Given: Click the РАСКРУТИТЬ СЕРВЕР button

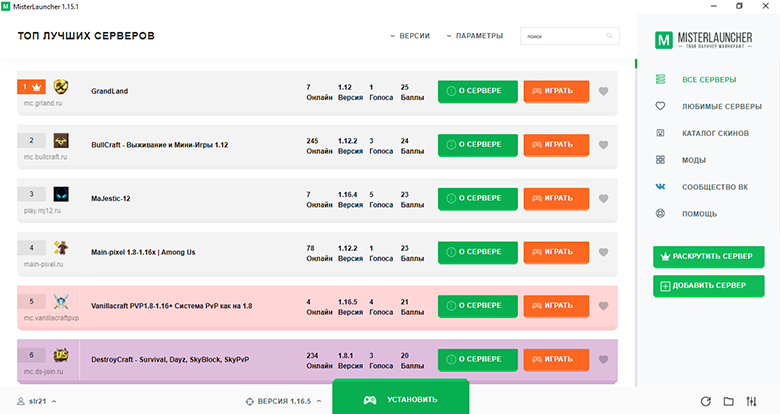Looking at the screenshot, I should pyautogui.click(x=708, y=257).
